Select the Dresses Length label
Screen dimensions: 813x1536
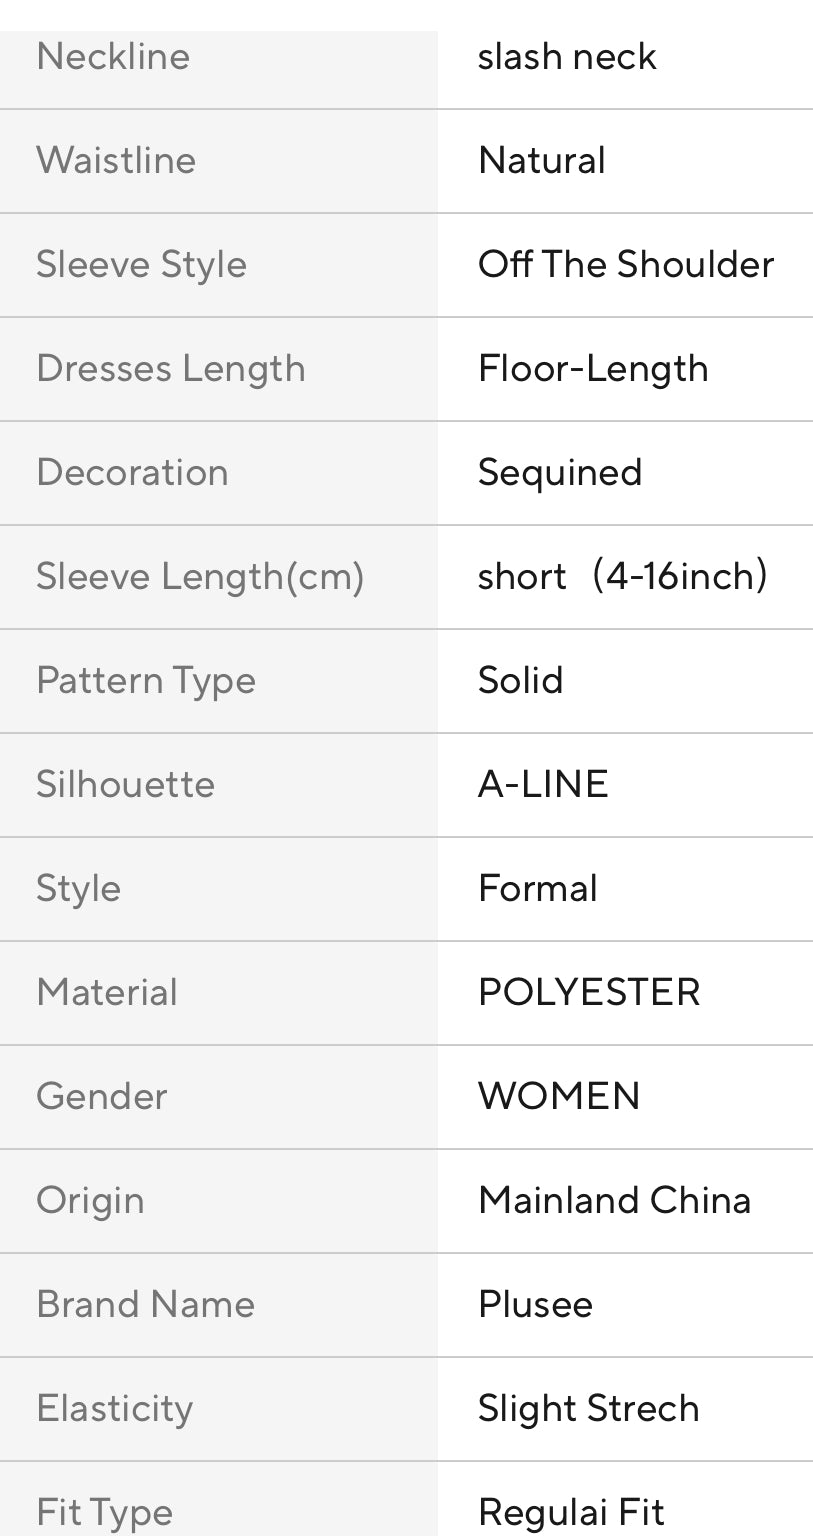click(171, 369)
